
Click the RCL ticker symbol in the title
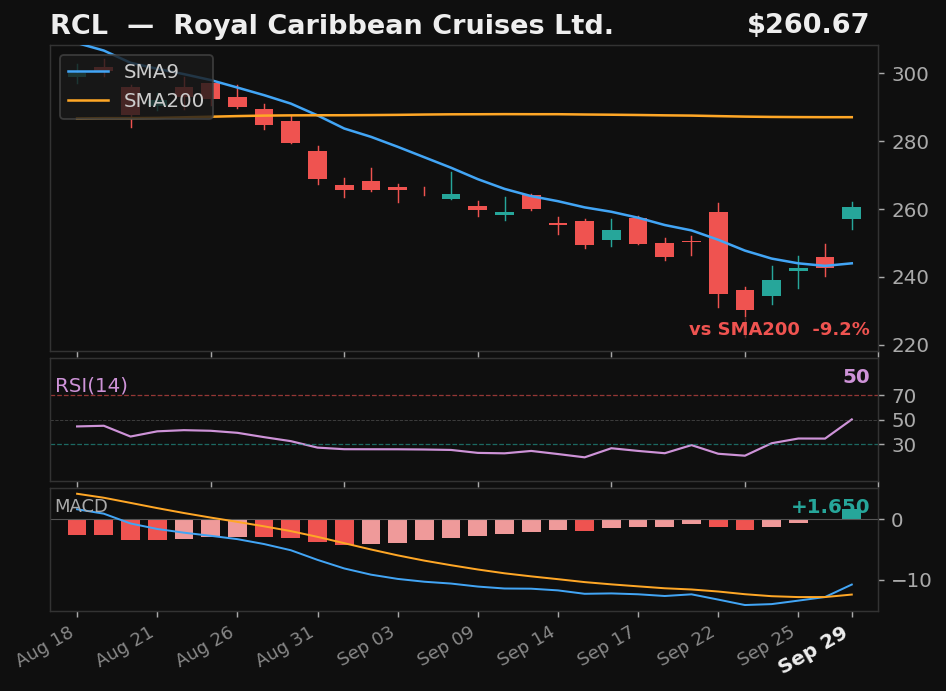point(79,25)
